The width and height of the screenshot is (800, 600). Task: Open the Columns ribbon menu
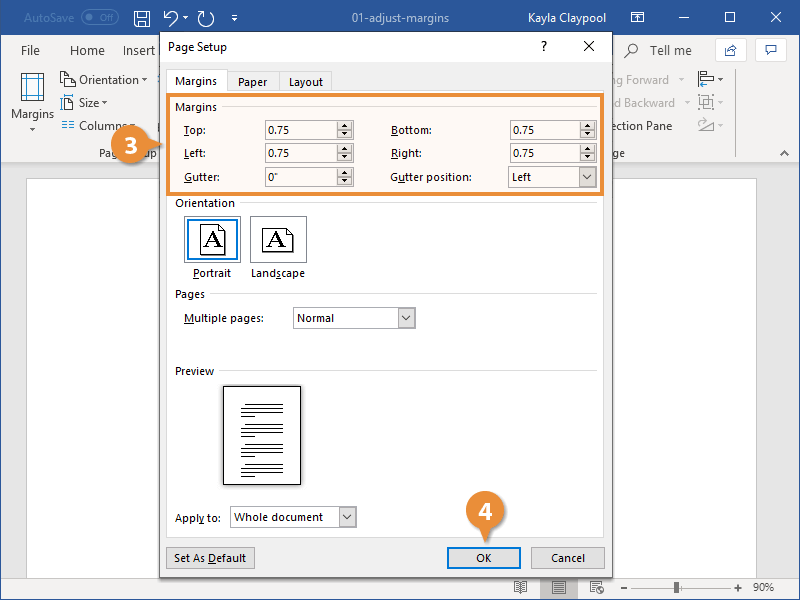(x=98, y=126)
